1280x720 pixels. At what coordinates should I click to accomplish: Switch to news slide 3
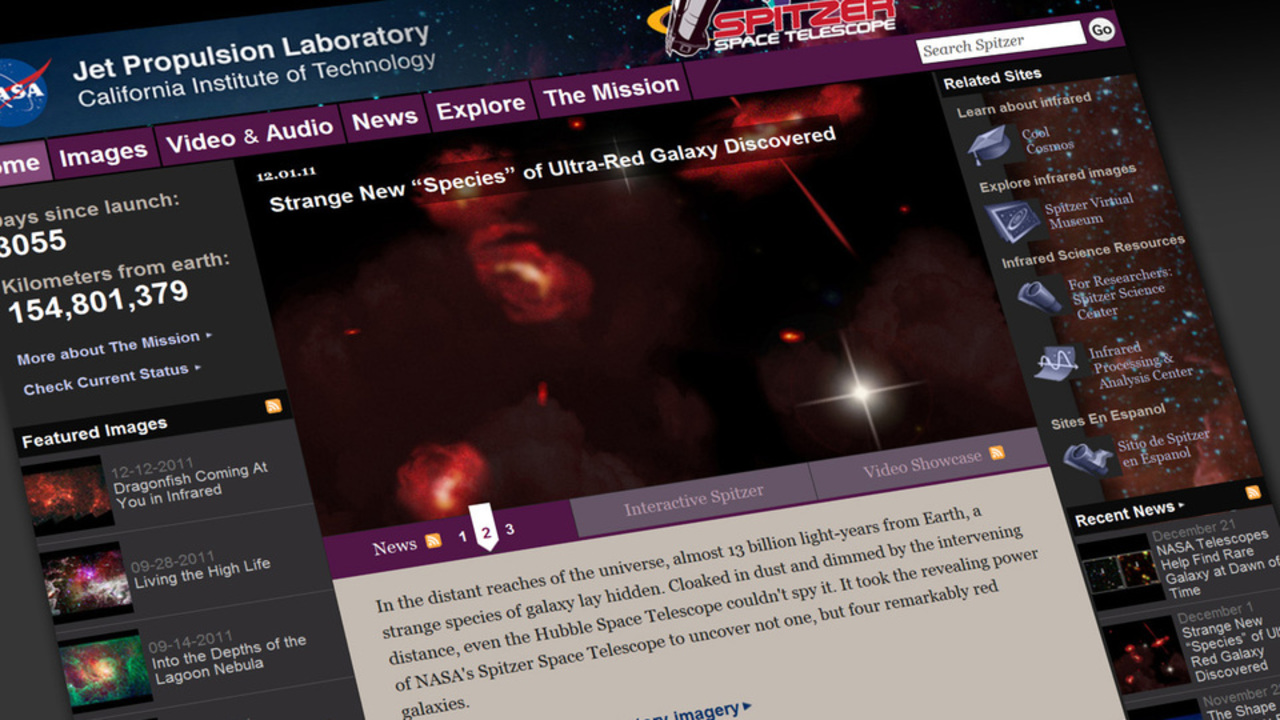[x=509, y=529]
